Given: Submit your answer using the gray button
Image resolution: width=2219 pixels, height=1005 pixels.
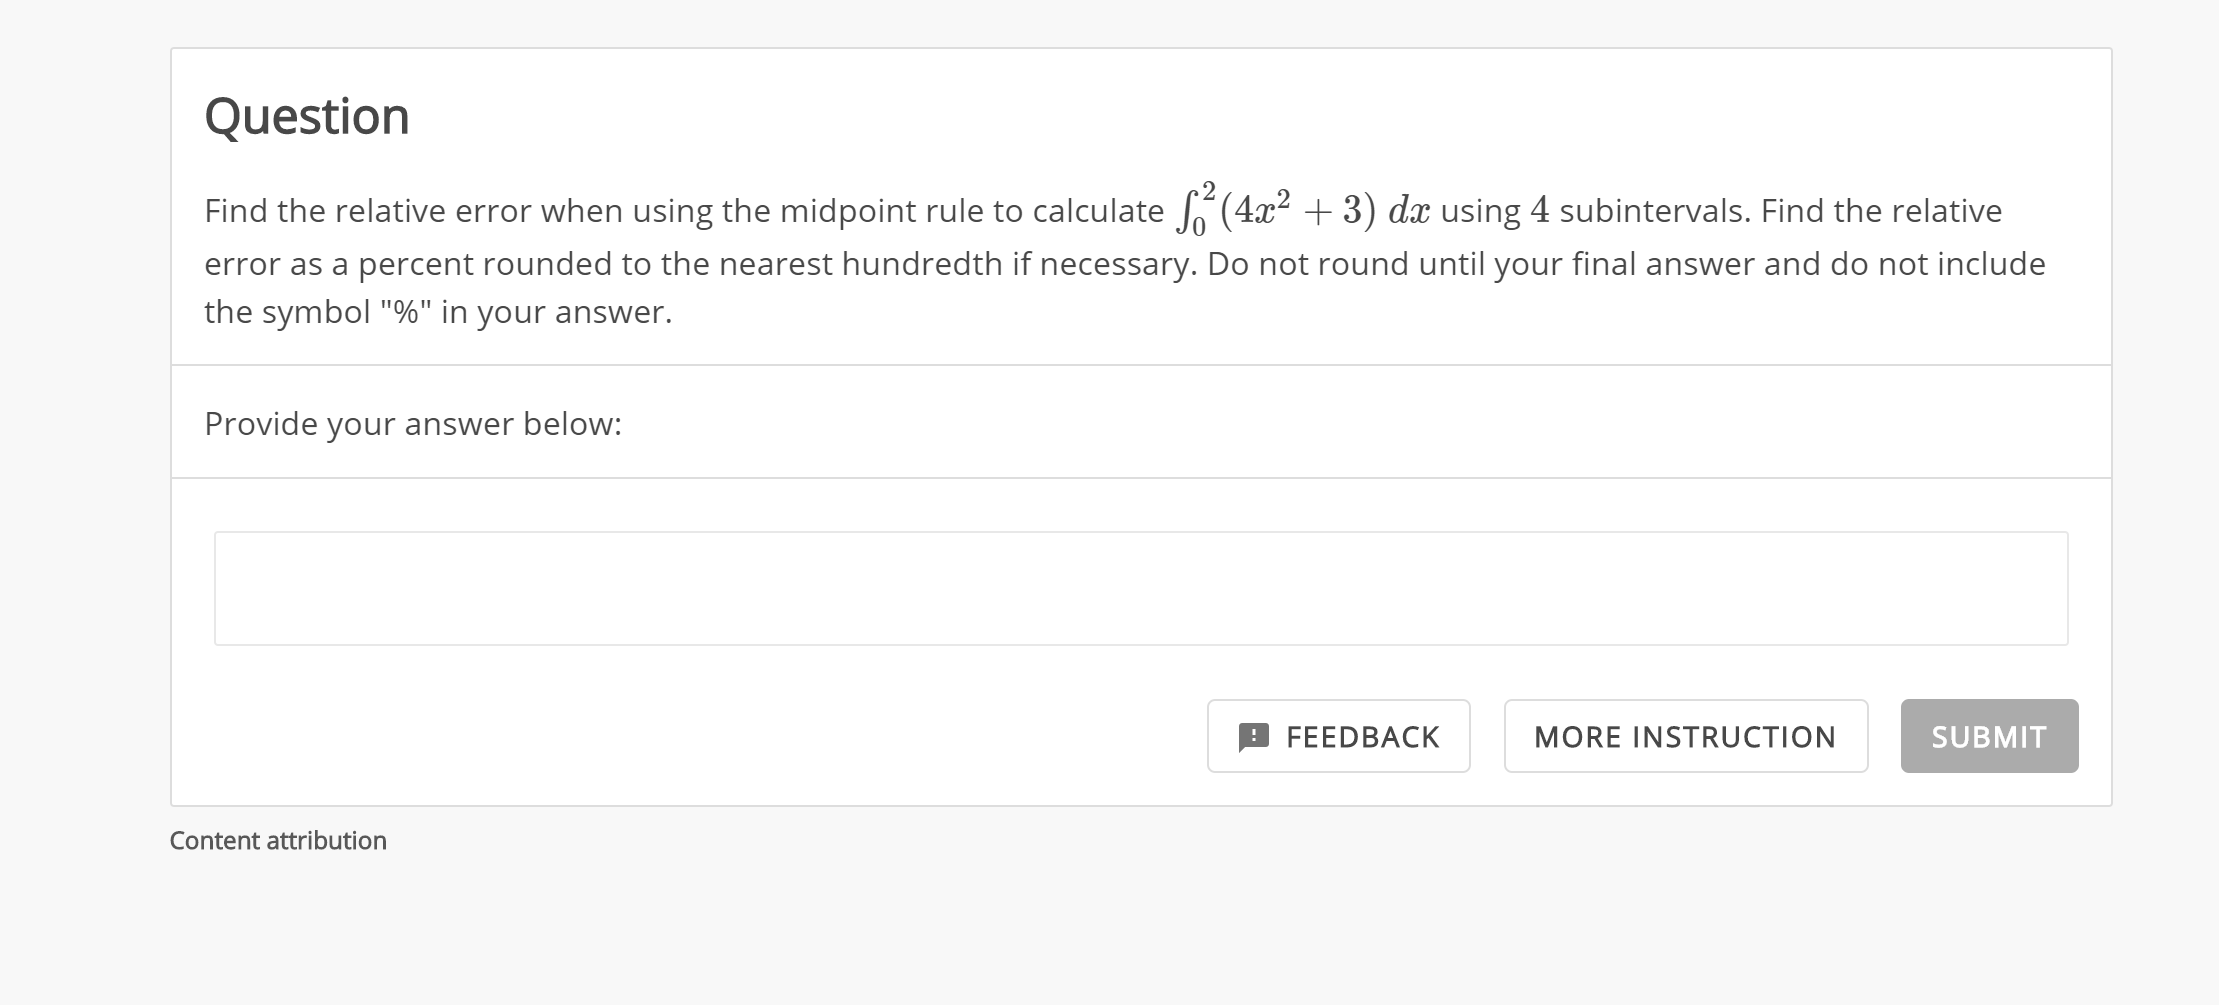Looking at the screenshot, I should 1988,736.
